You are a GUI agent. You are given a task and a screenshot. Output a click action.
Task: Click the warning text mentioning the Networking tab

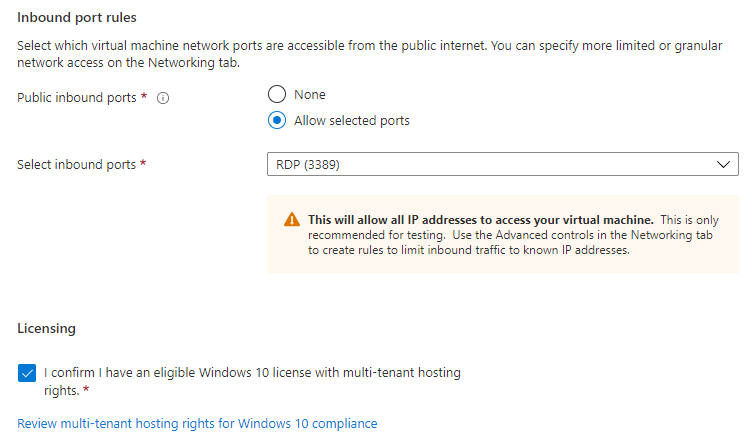(x=510, y=235)
